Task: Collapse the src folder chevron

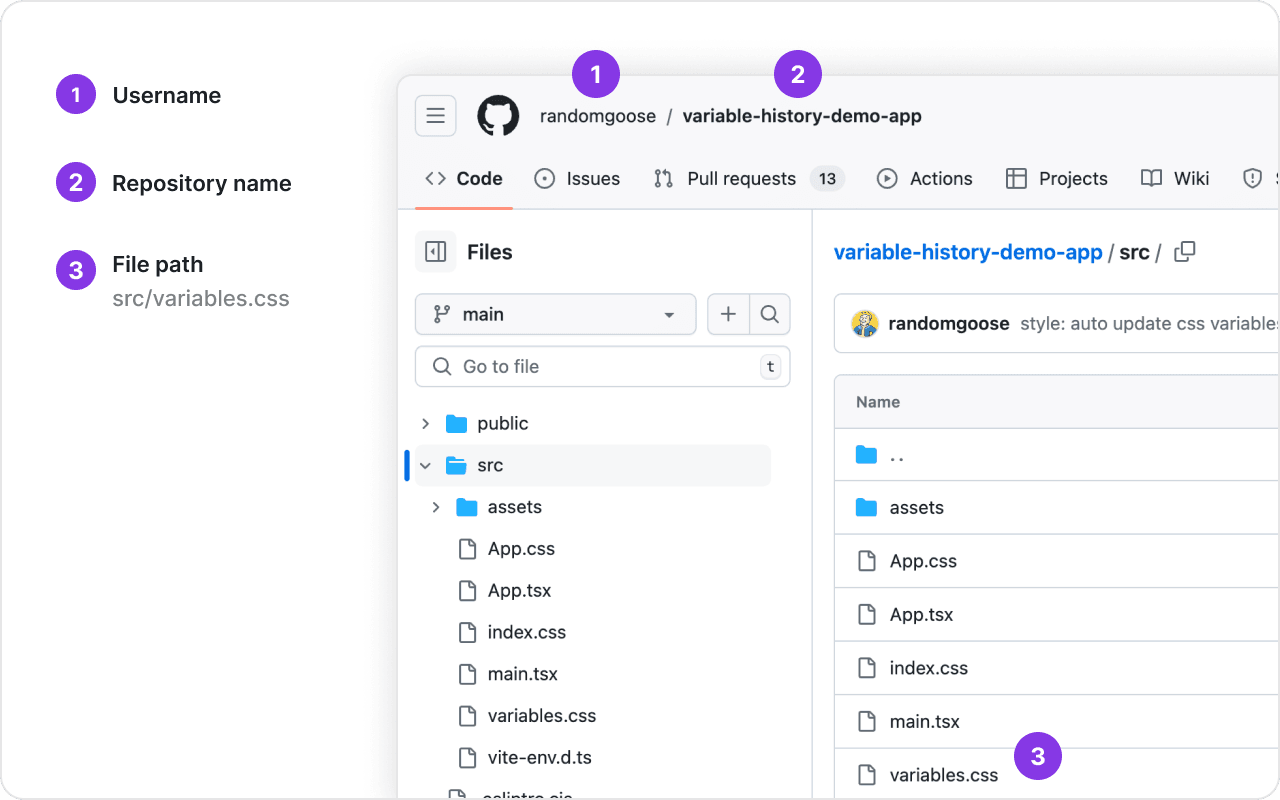Action: click(426, 466)
